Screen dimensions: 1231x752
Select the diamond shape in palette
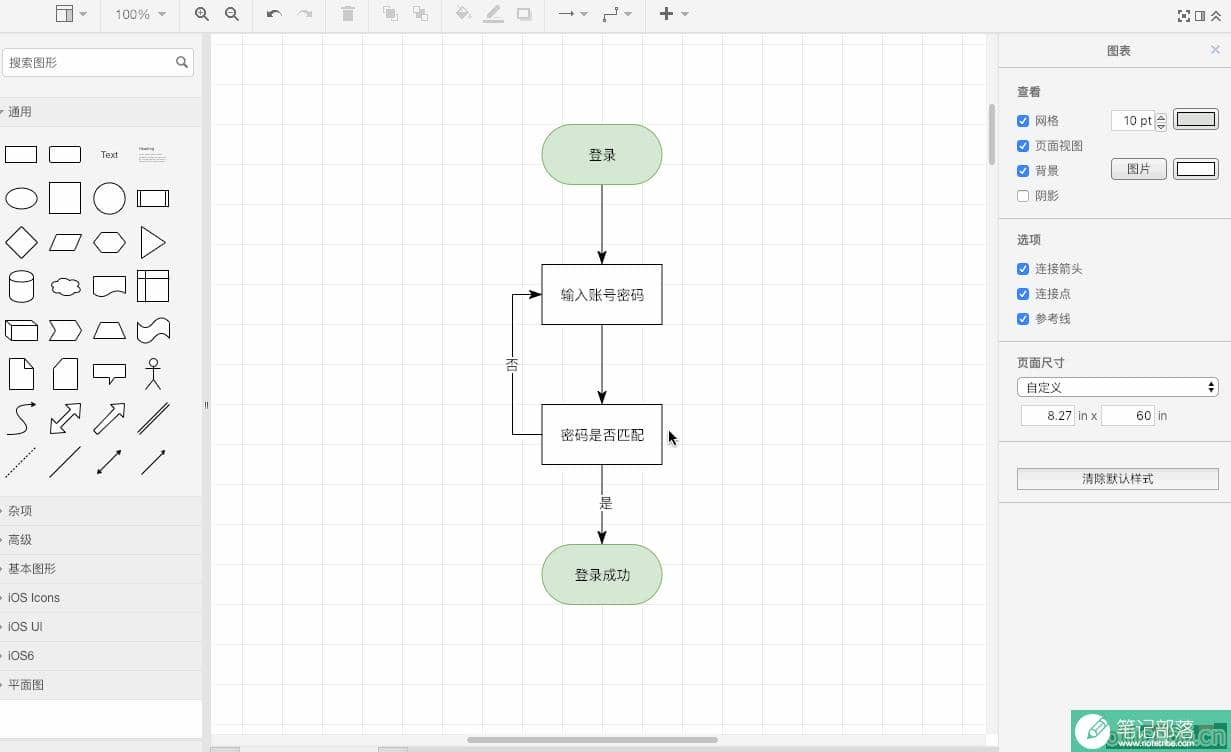[21, 242]
